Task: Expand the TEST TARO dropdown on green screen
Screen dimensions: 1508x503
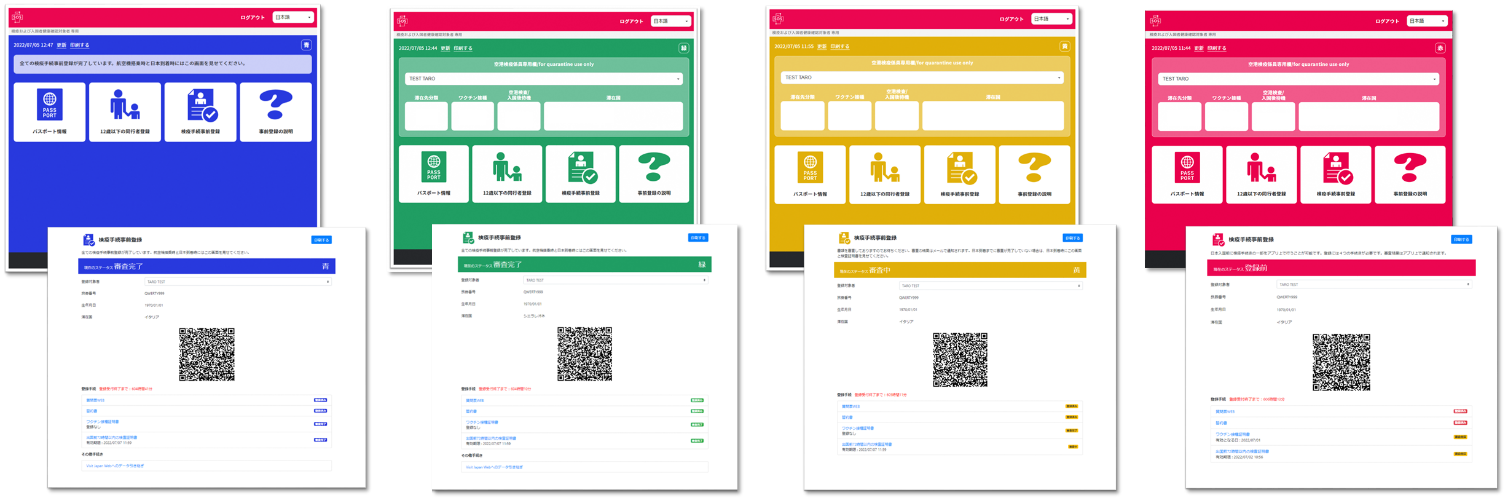Action: (x=543, y=78)
